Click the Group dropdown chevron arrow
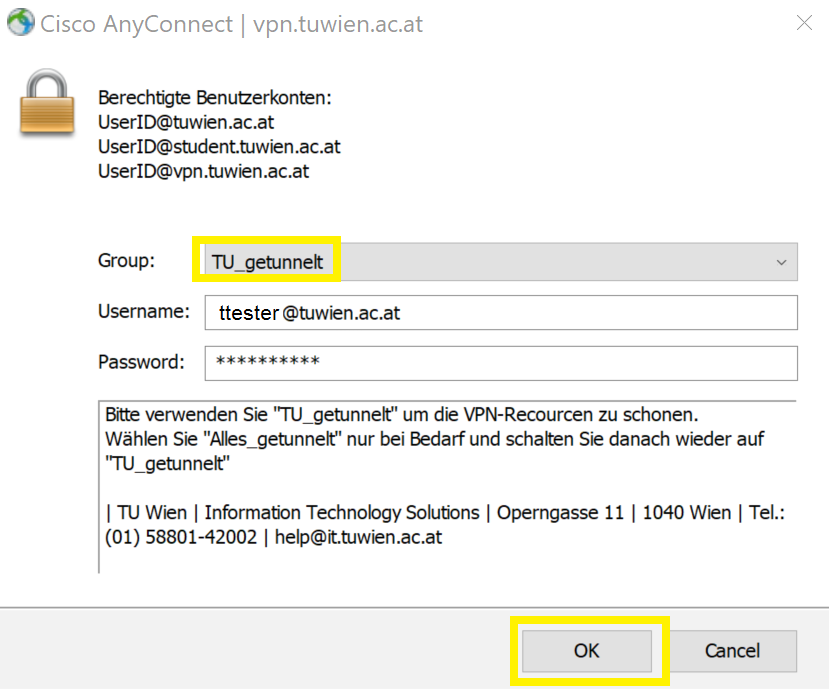Viewport: 829px width, 689px height. click(781, 262)
